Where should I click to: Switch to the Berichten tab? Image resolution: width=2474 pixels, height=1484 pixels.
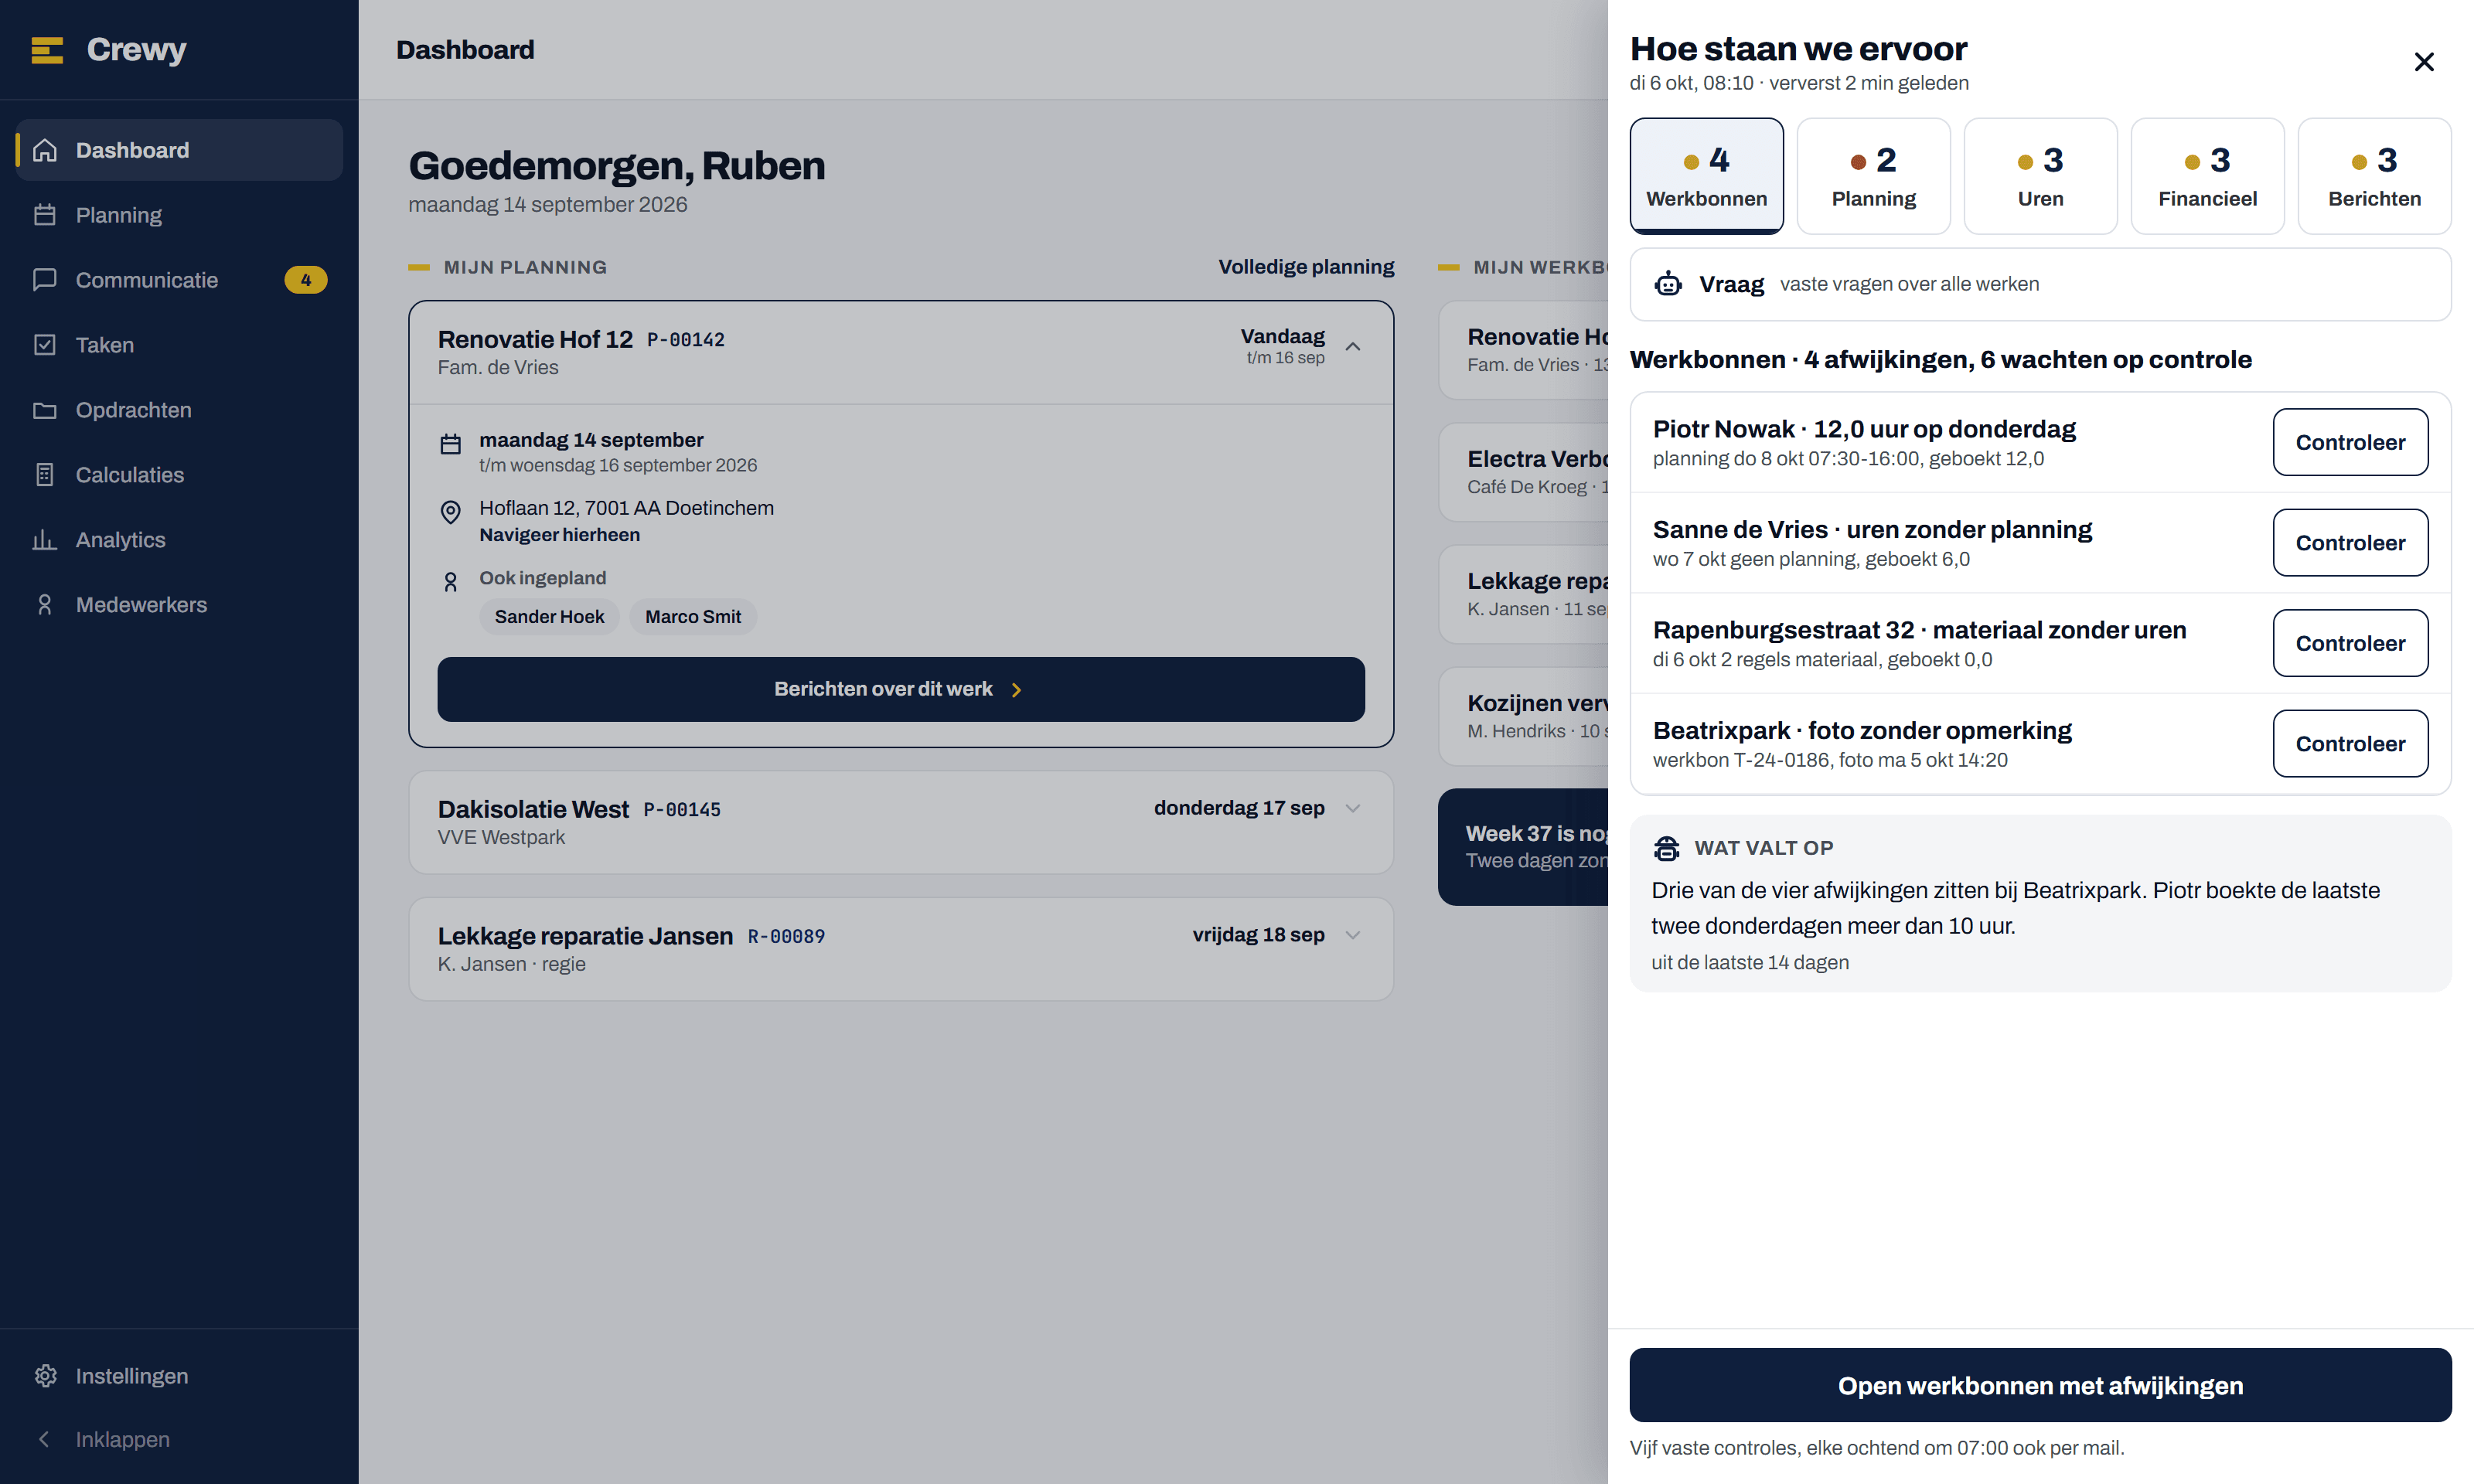(x=2375, y=176)
